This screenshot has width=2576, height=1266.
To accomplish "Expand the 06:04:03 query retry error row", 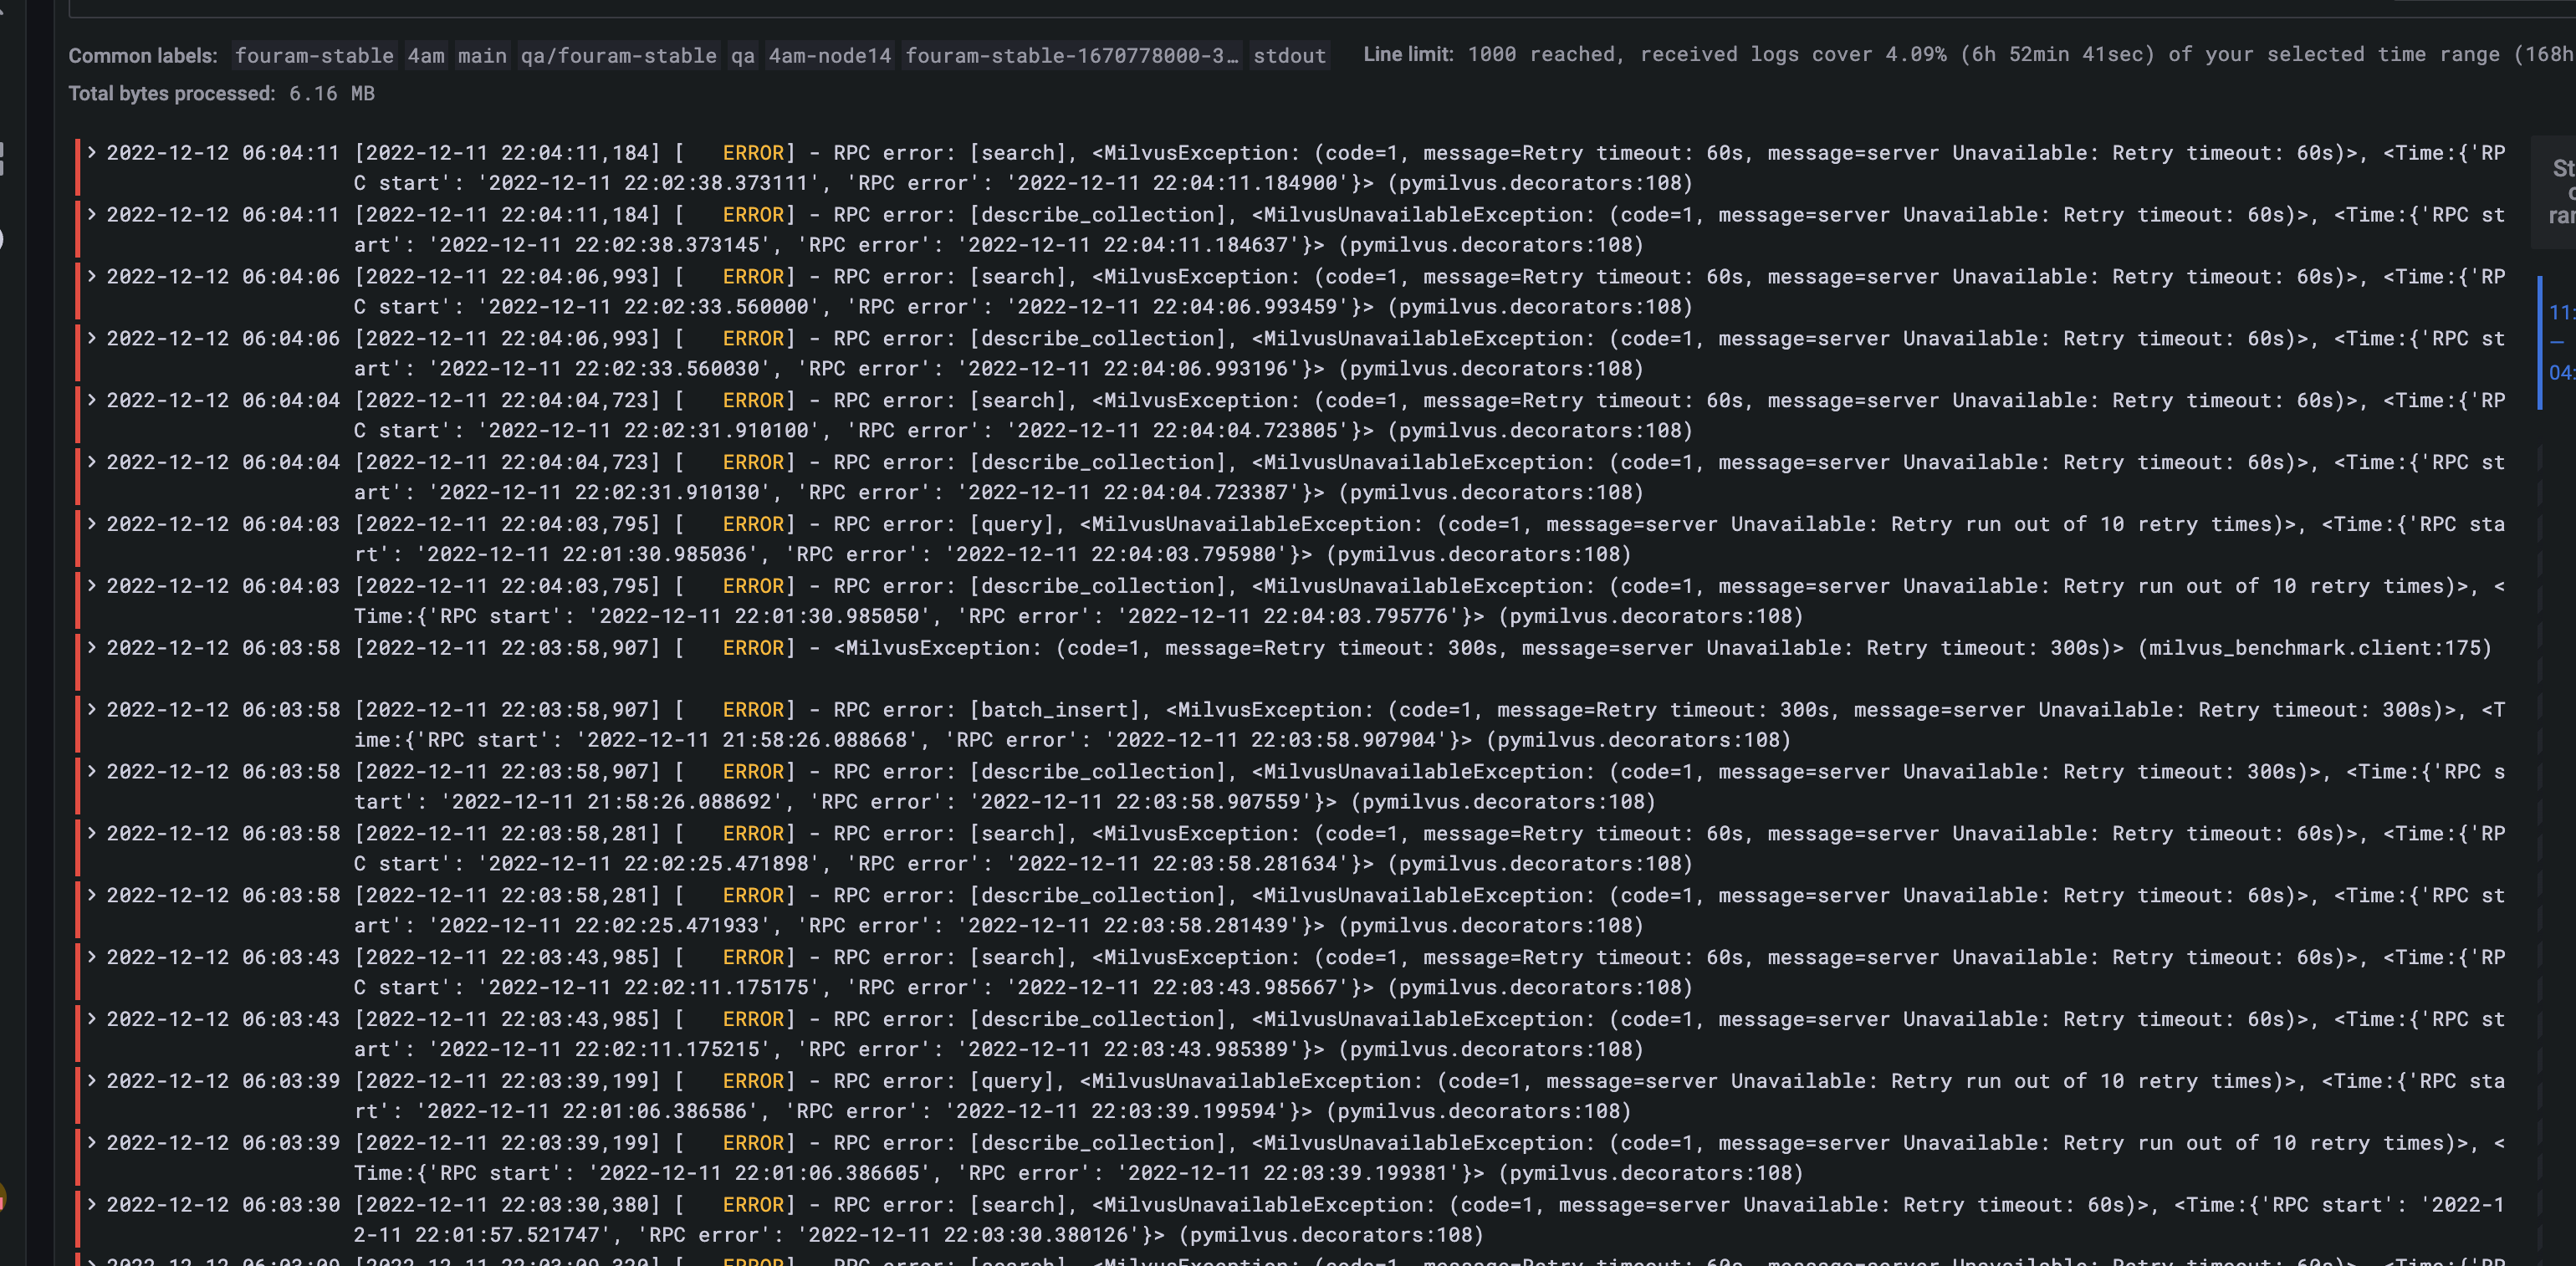I will coord(91,524).
